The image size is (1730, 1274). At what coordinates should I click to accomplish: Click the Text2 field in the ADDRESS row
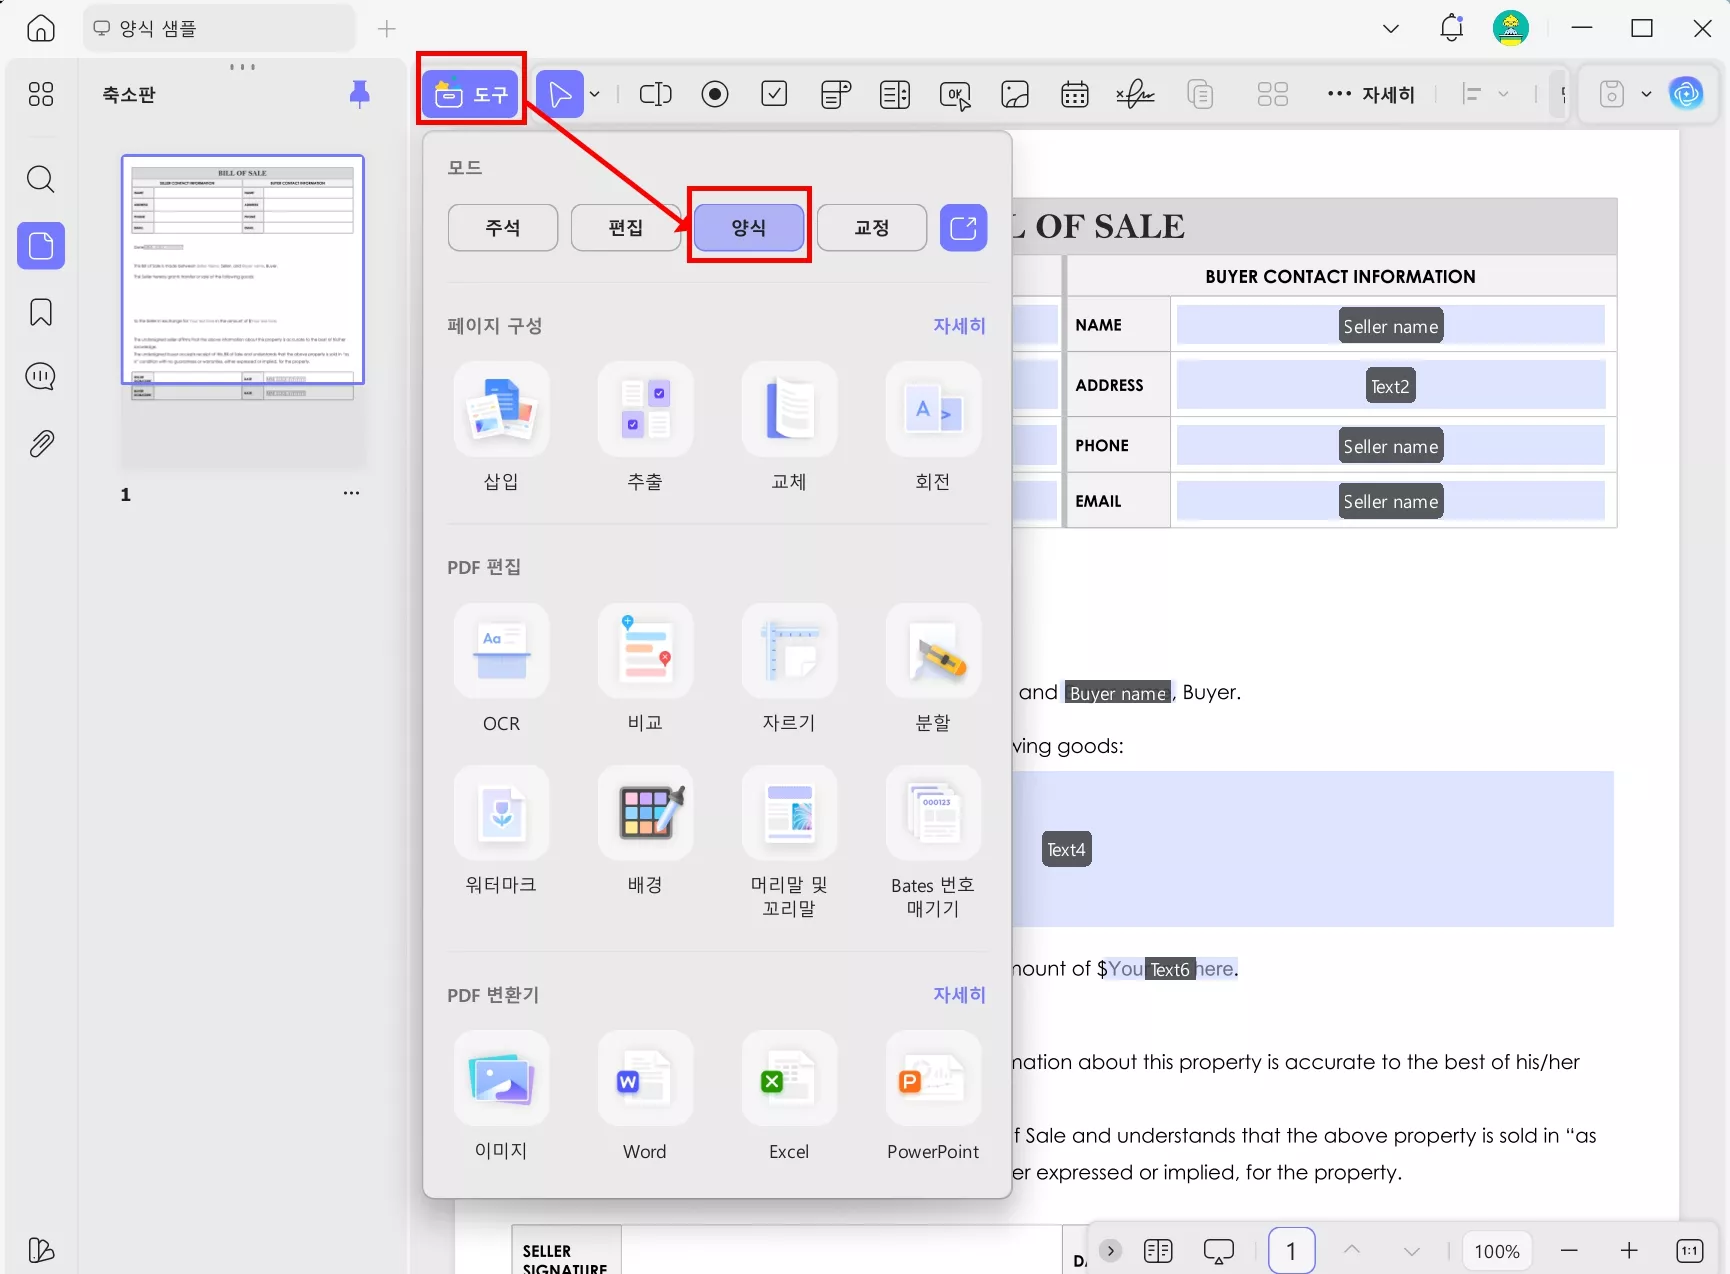(x=1390, y=386)
